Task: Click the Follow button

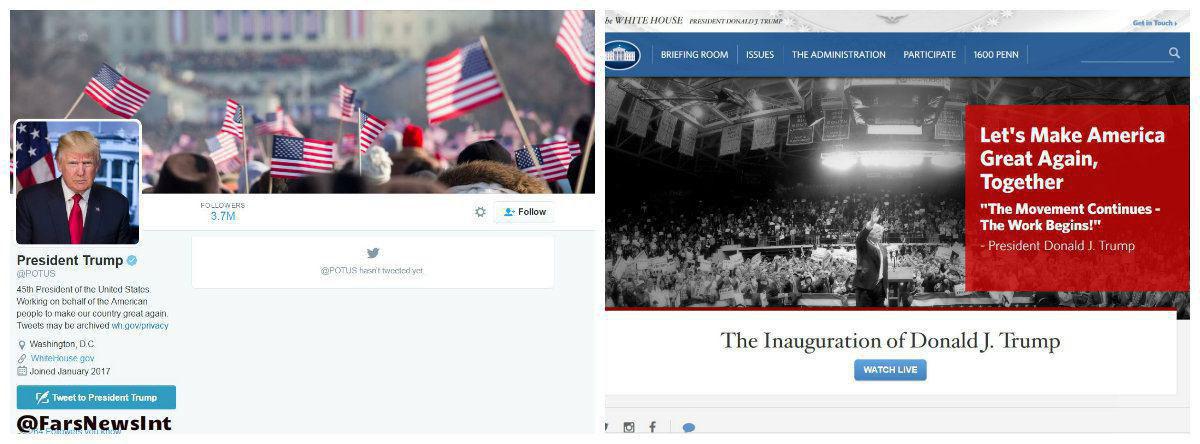Action: [x=524, y=212]
